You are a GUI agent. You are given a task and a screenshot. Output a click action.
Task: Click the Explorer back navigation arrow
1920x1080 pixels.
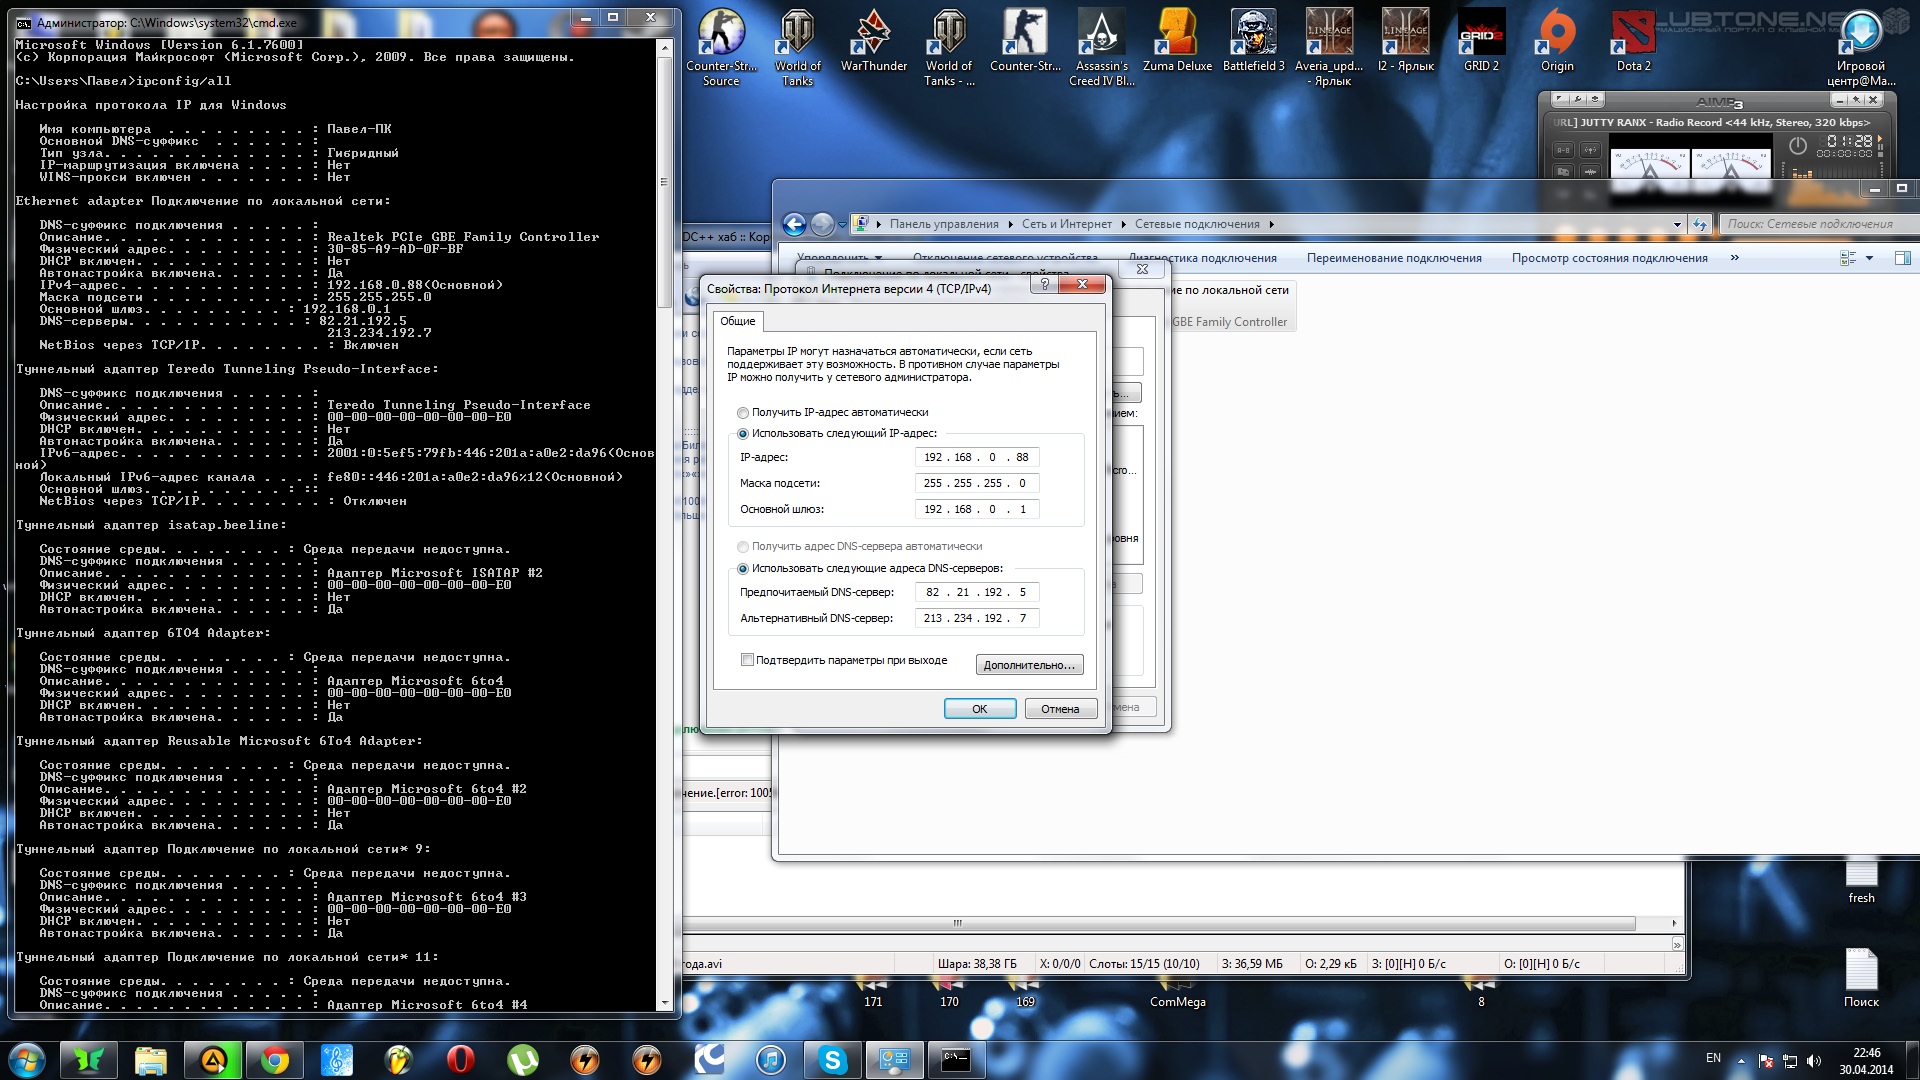794,224
